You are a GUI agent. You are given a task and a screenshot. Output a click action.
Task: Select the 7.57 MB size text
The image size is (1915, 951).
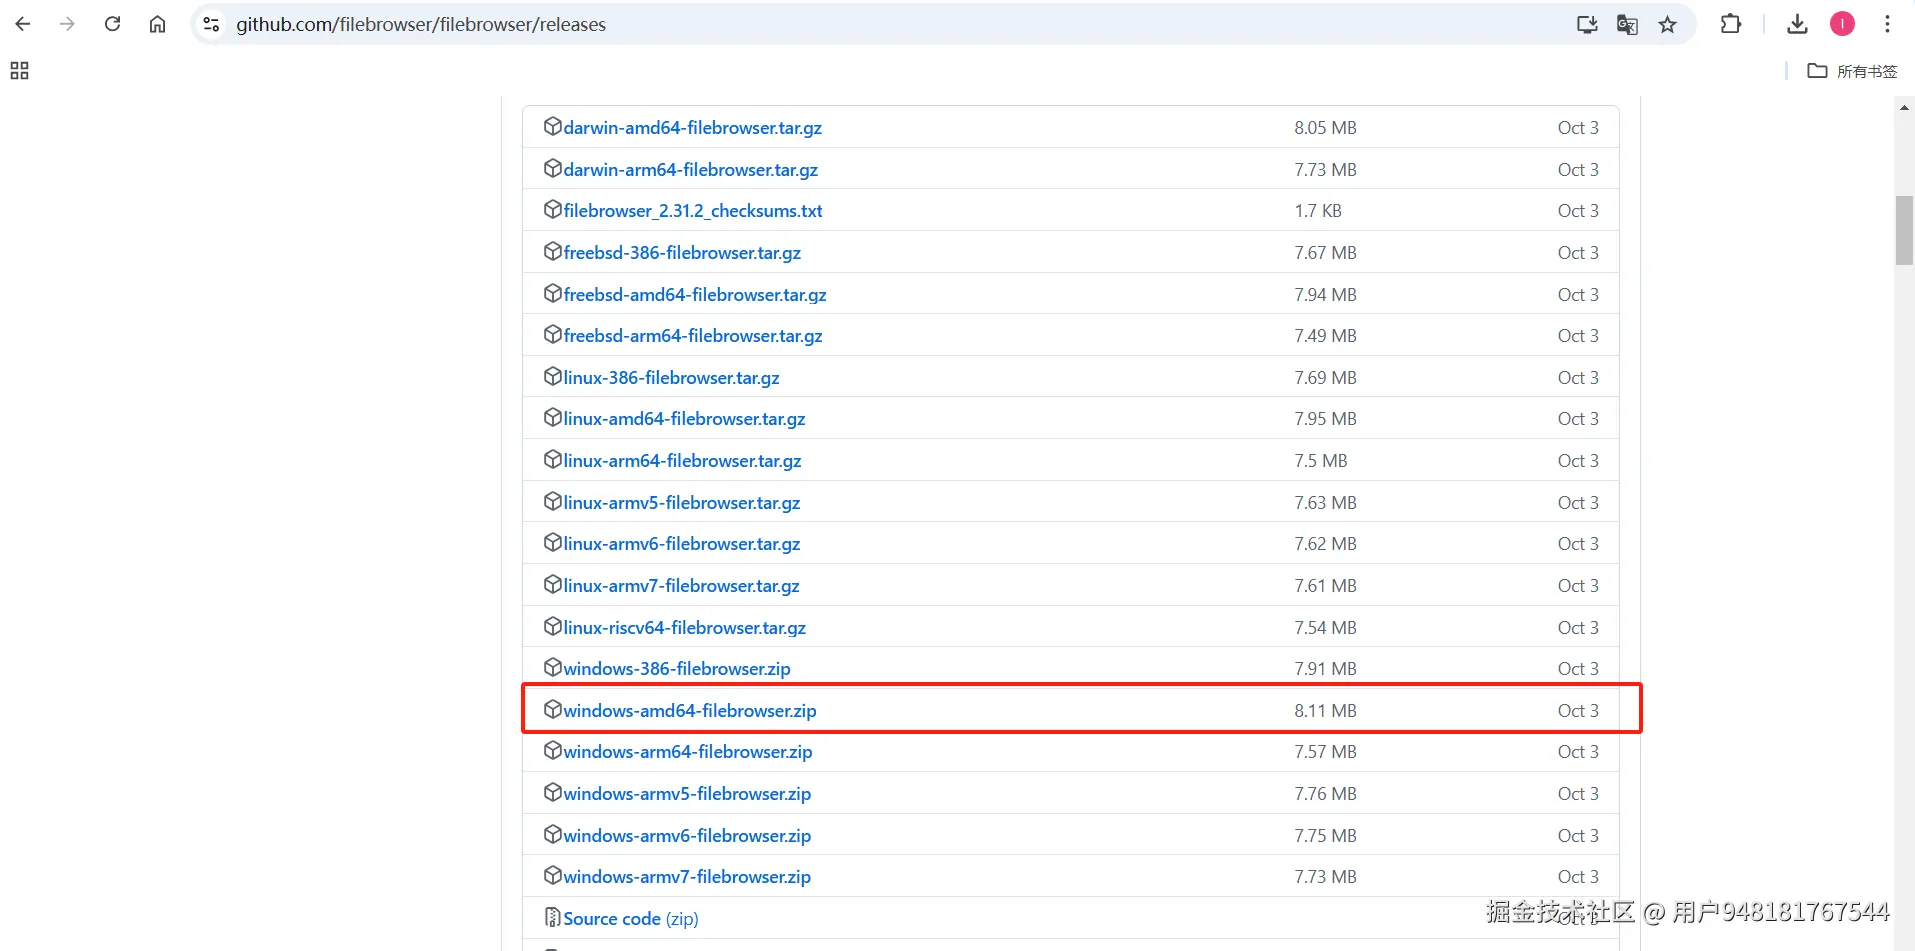[1325, 752]
